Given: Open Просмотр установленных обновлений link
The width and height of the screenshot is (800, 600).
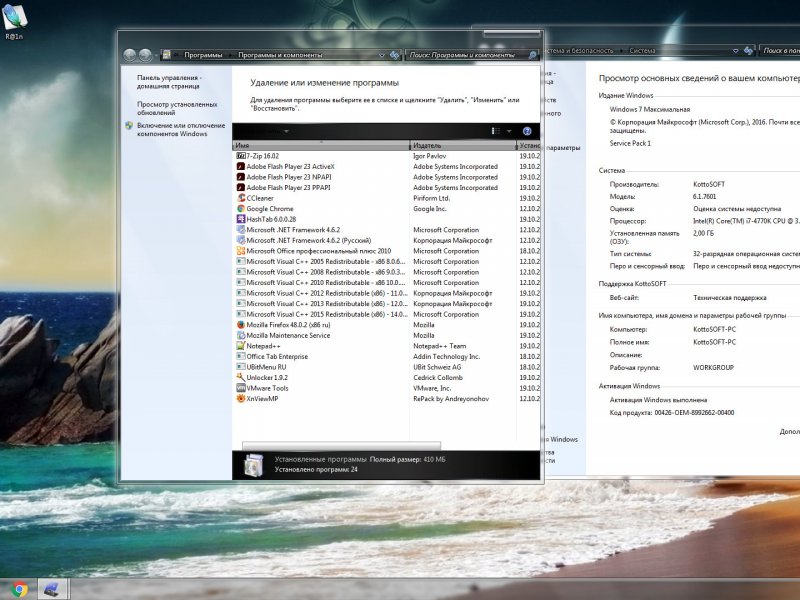Looking at the screenshot, I should (x=177, y=108).
